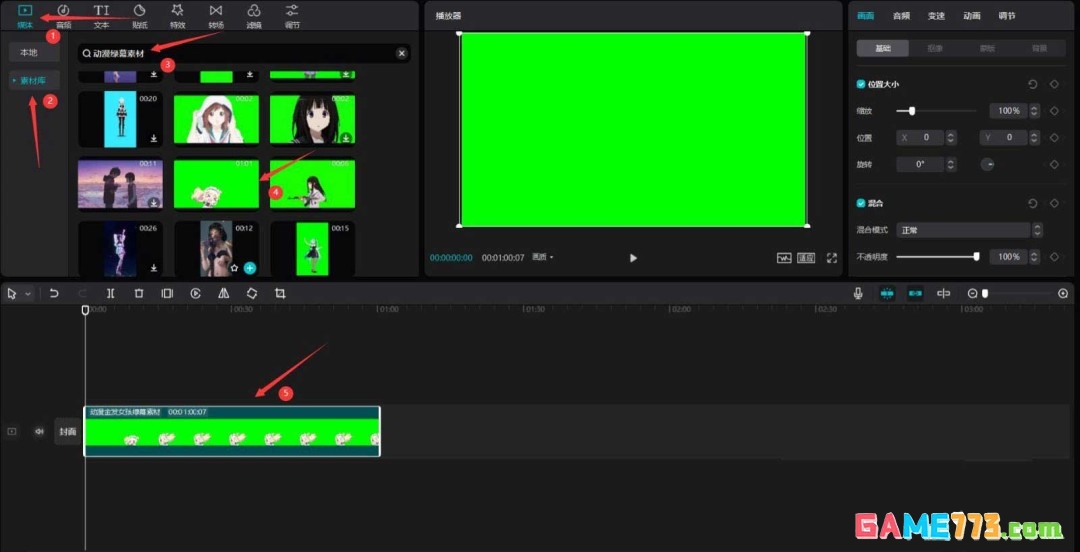
Task: Expand the 画质 quality dropdown in player
Action: click(x=543, y=258)
